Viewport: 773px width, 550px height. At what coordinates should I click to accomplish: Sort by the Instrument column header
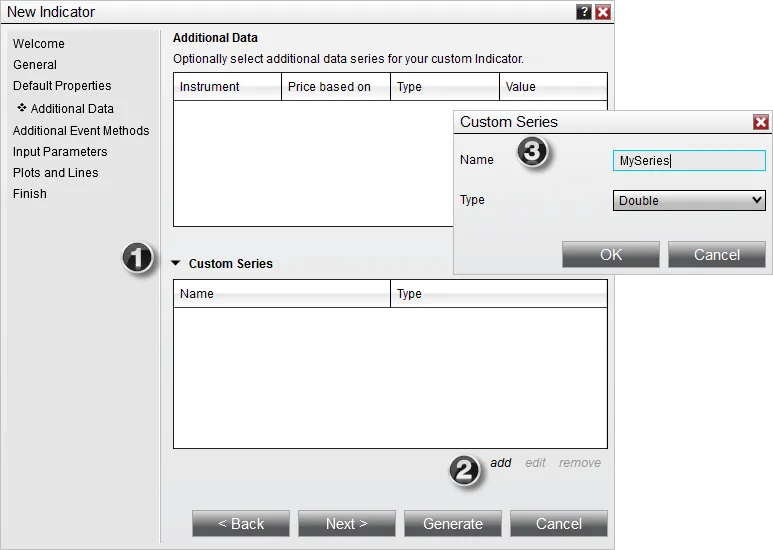227,87
